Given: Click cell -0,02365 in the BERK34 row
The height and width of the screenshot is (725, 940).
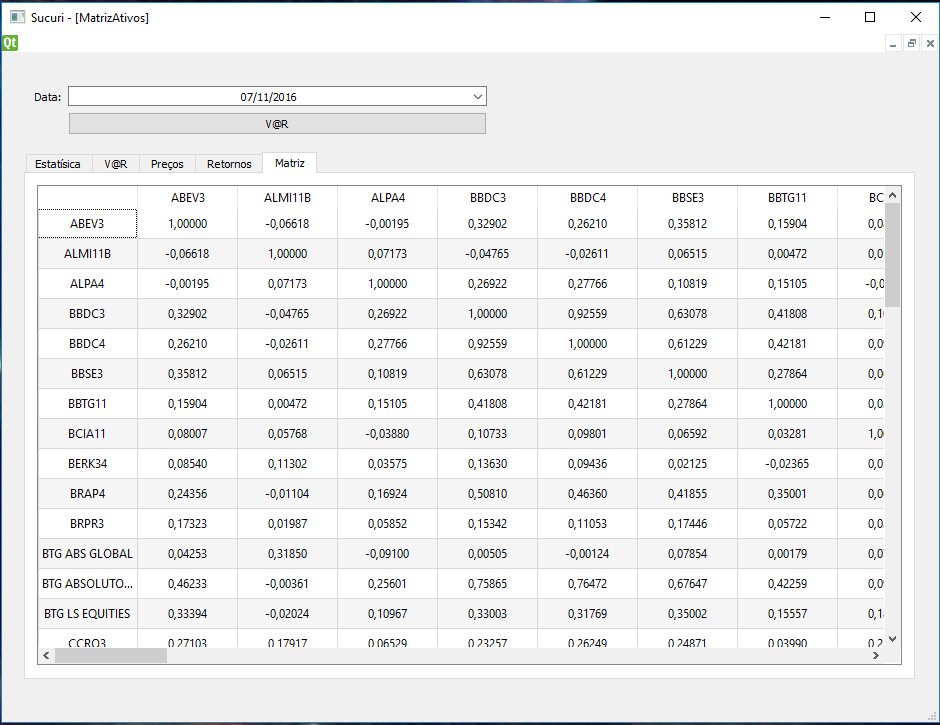Looking at the screenshot, I should point(788,464).
